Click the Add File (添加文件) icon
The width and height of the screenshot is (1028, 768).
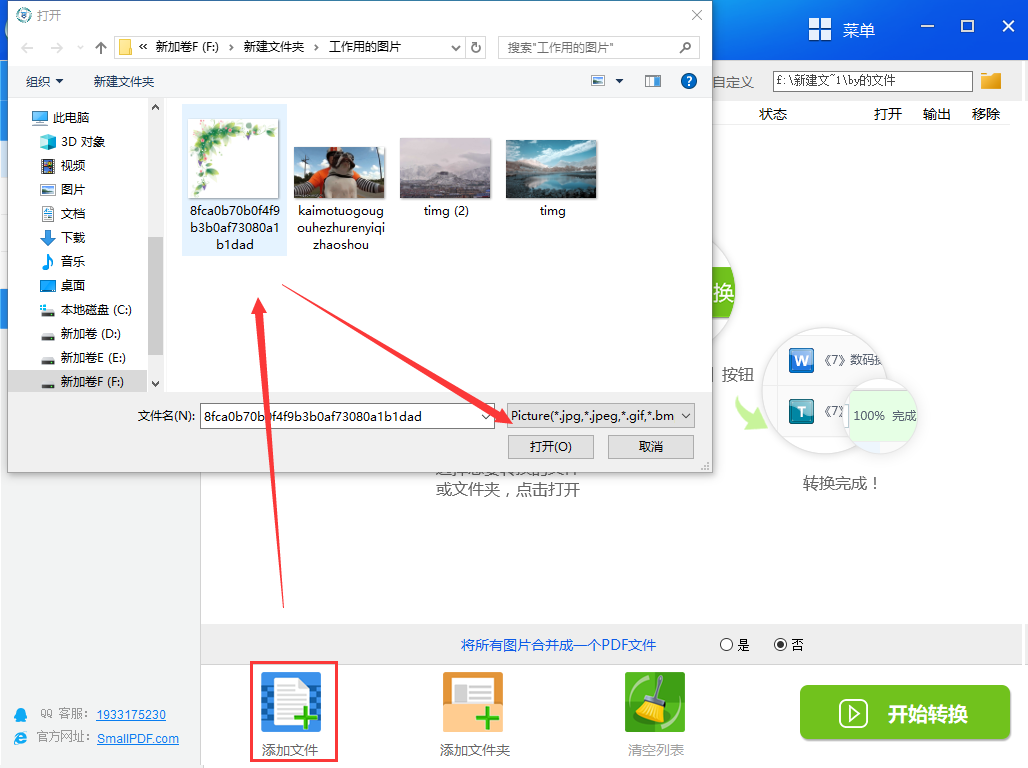pos(291,701)
